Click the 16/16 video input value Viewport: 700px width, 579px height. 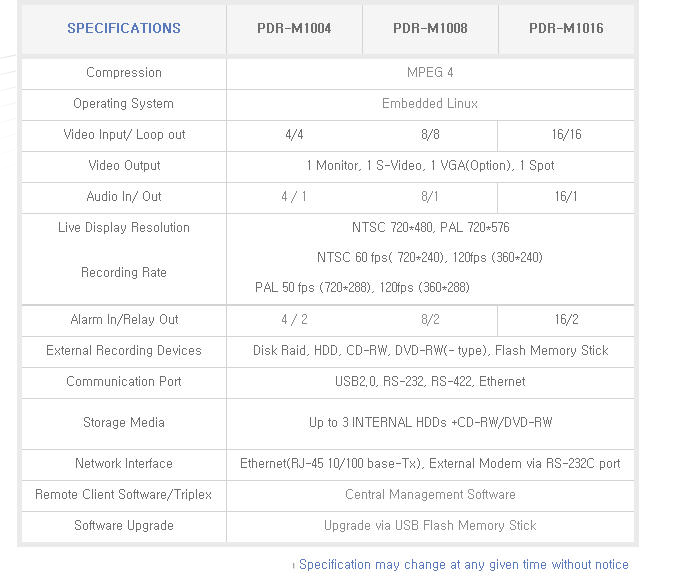566,135
